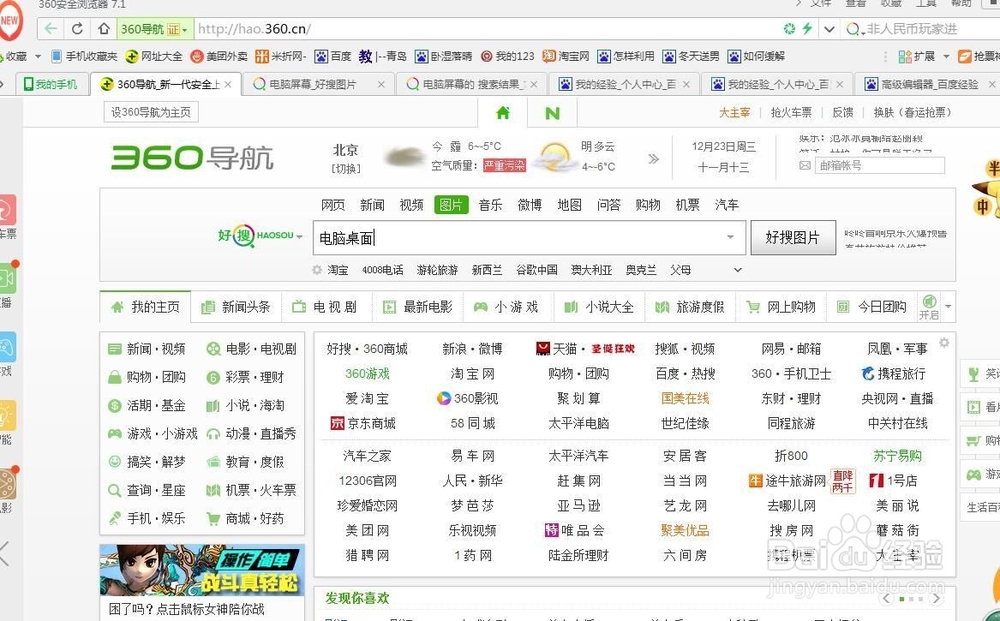The height and width of the screenshot is (621, 1000).
Task: Open the search engine dropdown beside 好搜 logo
Action: click(x=300, y=237)
